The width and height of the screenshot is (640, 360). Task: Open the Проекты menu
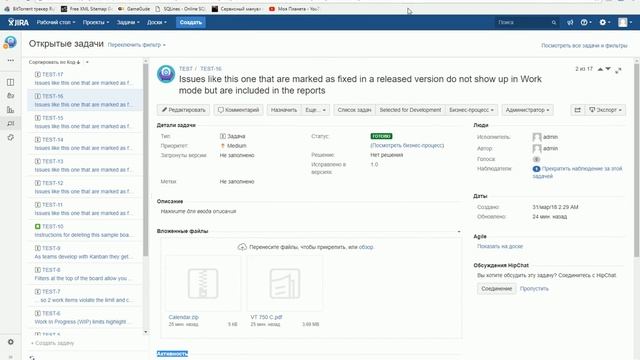(96, 22)
